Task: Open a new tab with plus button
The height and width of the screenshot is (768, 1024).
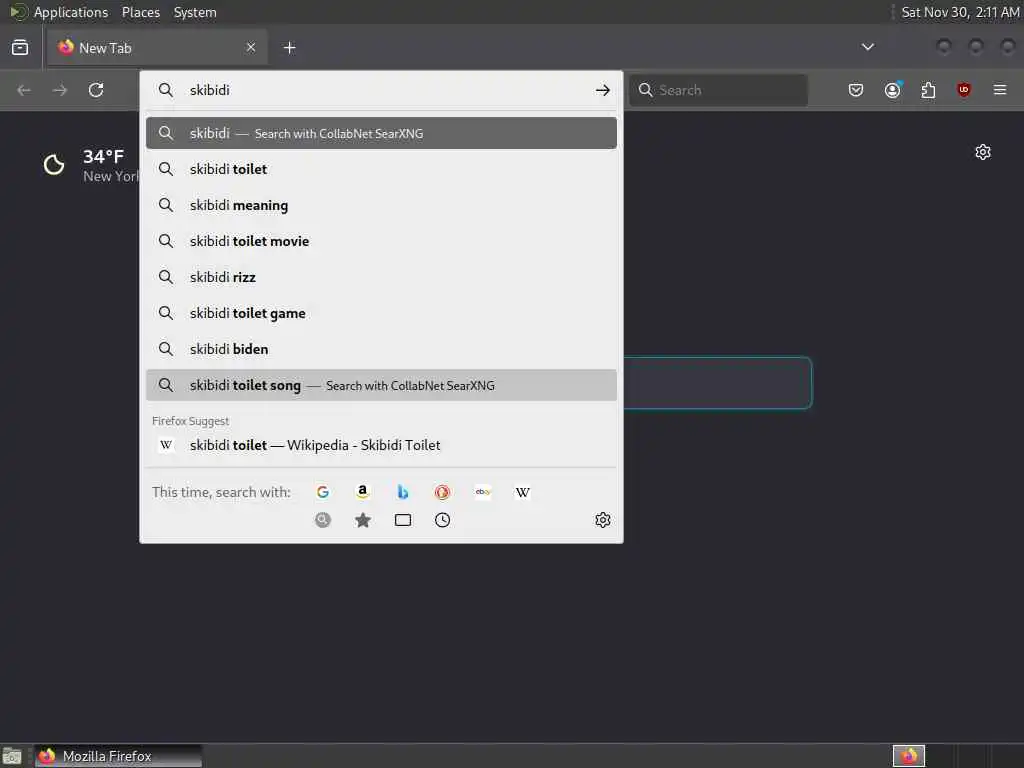Action: [289, 48]
